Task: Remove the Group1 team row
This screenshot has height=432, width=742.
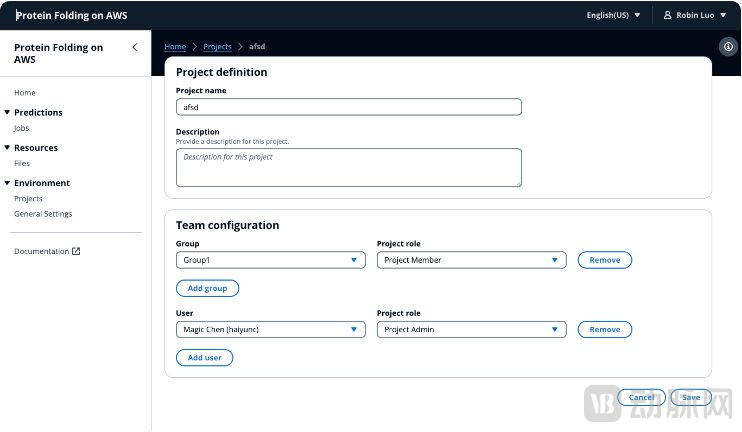Action: (604, 260)
